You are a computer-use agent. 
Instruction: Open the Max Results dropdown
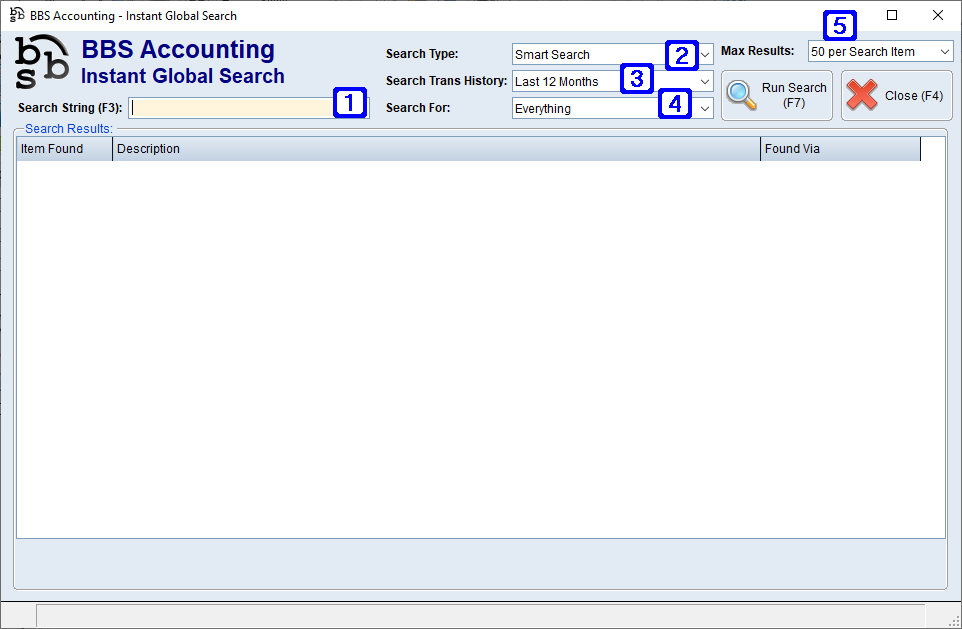coord(945,52)
